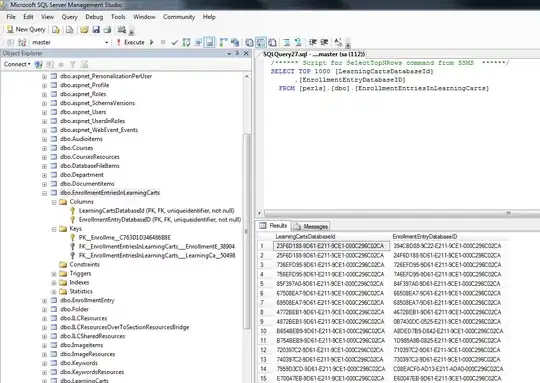Expand the Triggers folder
Screen dimensions: 540x383
[54, 274]
